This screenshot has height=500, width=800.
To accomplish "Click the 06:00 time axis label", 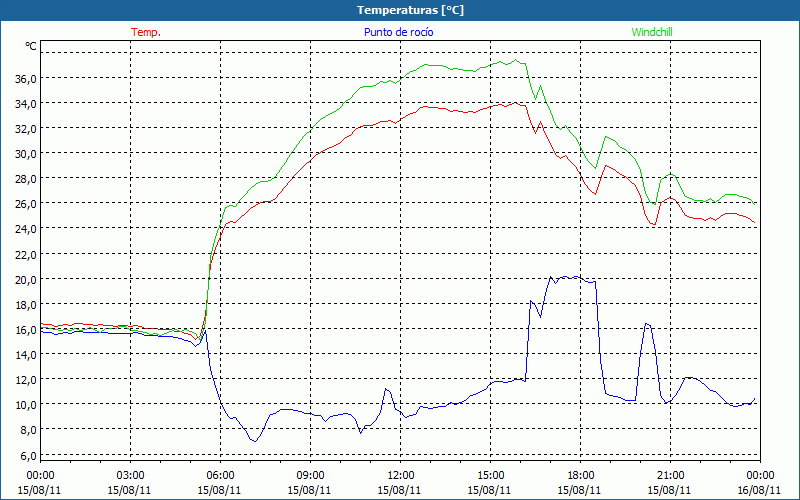I will coord(220,476).
